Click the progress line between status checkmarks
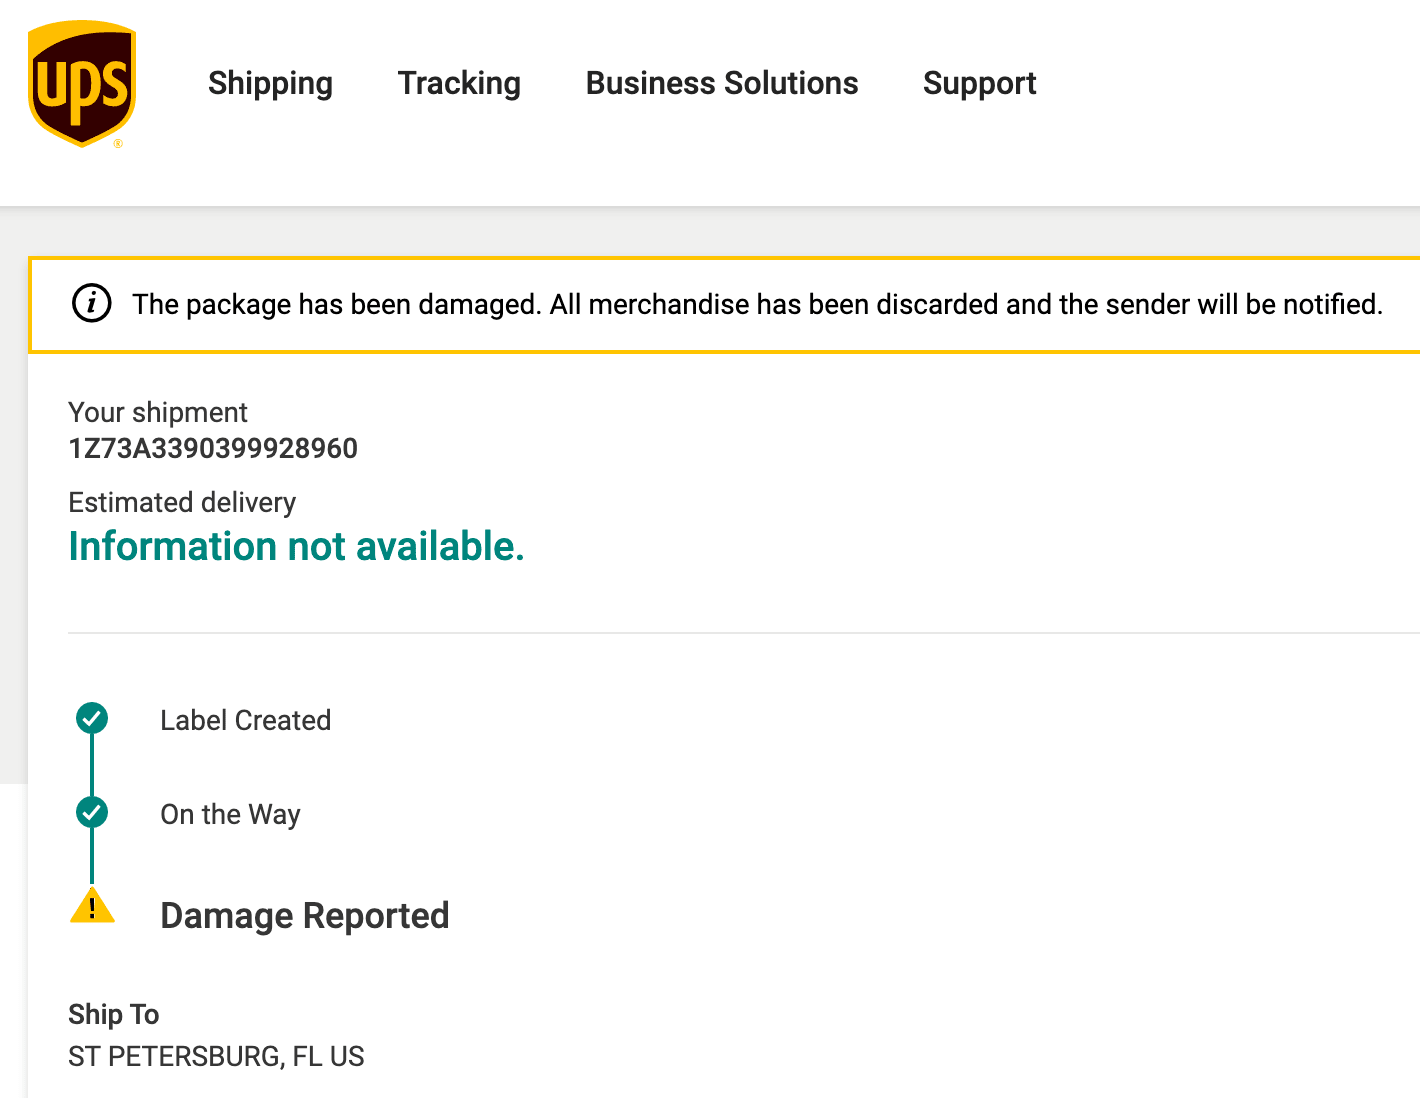 coord(92,765)
